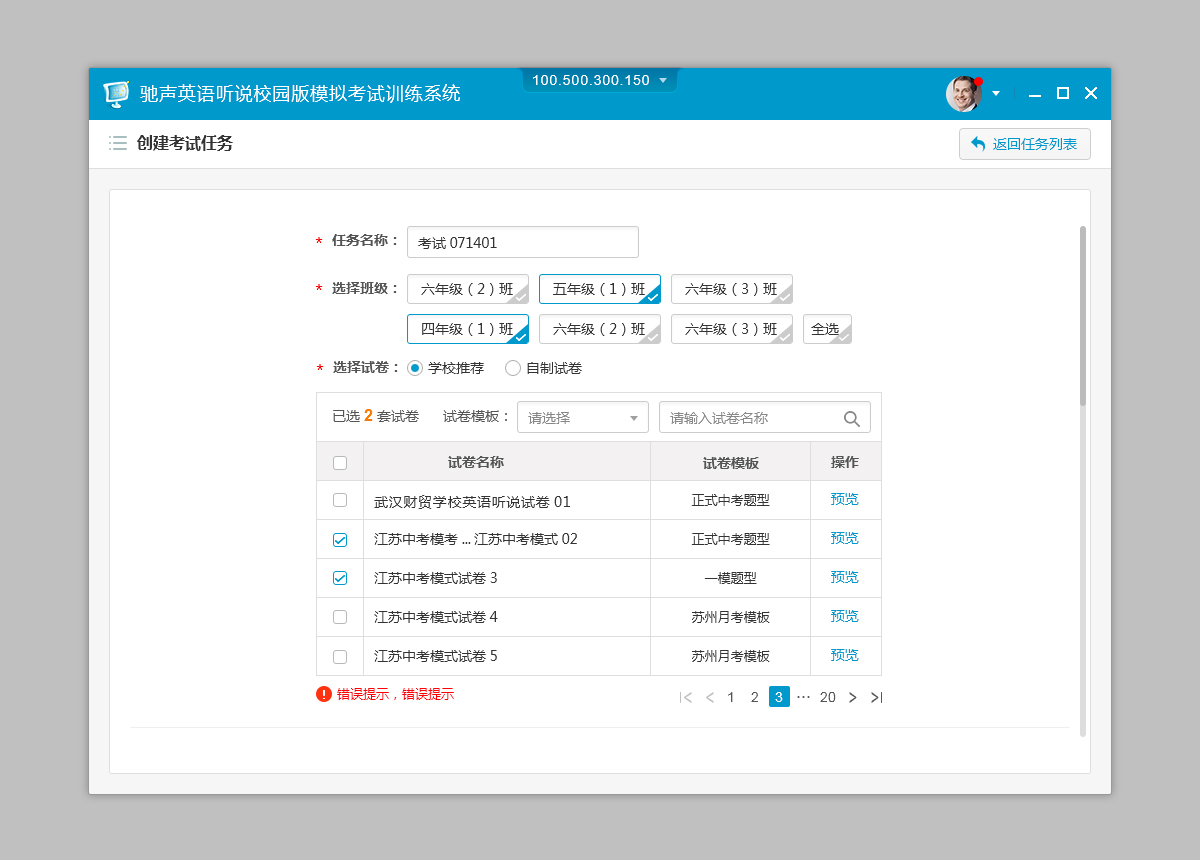1200x860 pixels.
Task: Jump to the last page arrow
Action: [876, 697]
